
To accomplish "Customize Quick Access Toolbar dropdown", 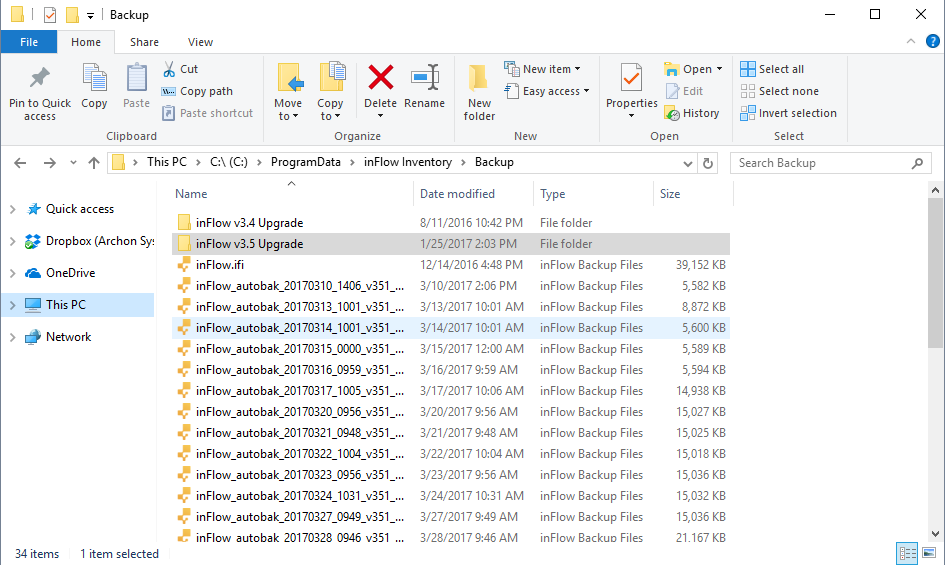I will [90, 16].
